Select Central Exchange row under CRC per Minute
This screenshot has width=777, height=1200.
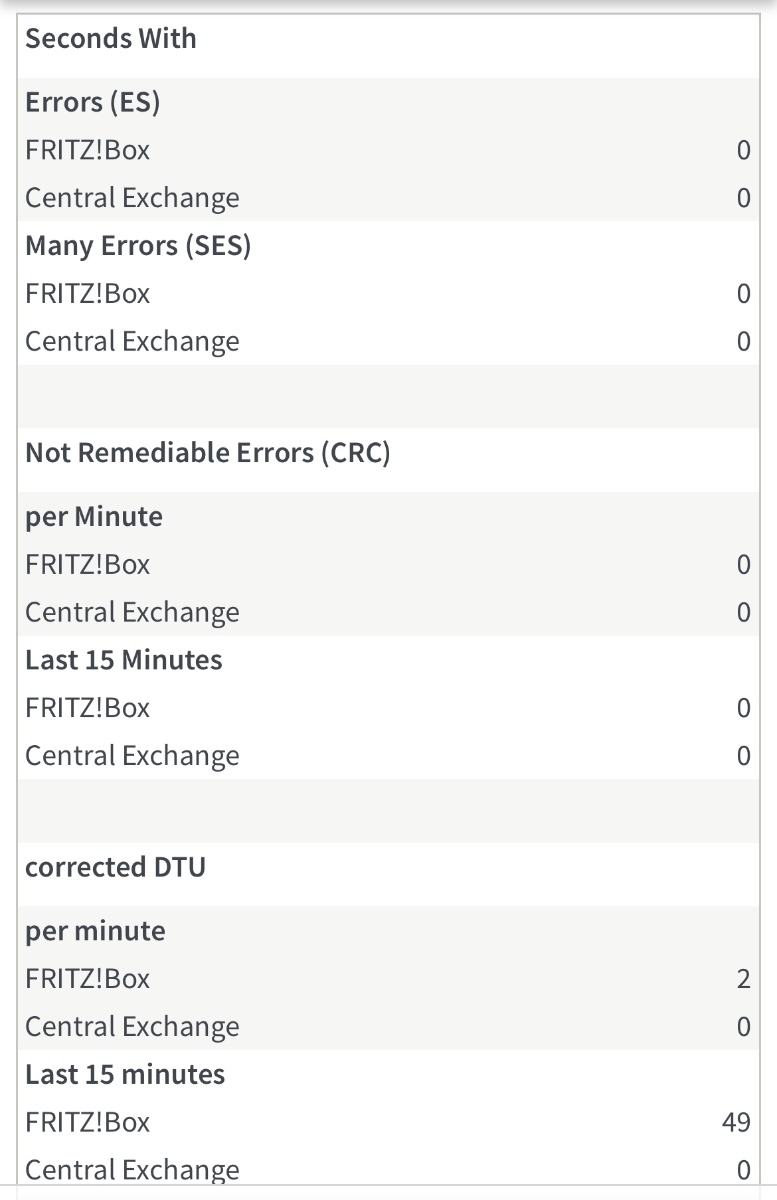point(388,612)
